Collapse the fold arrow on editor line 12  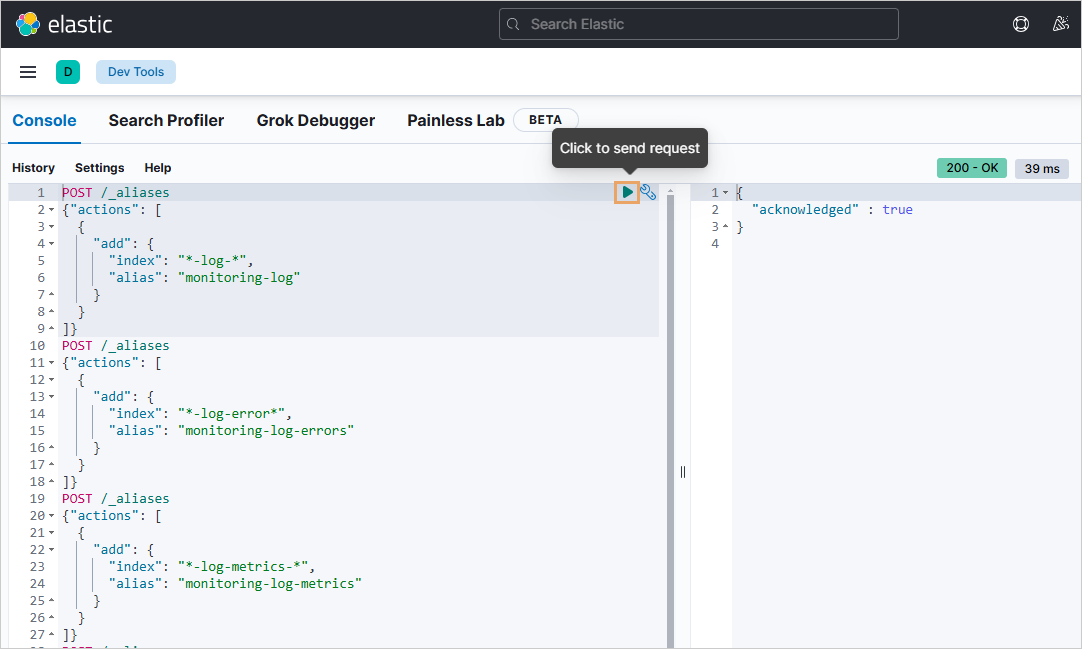(52, 380)
